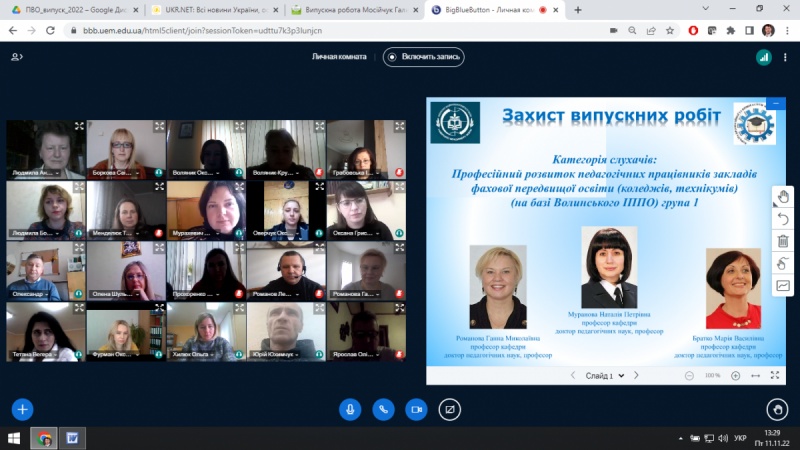Select the whiteboard Pan hand tool

tap(783, 197)
